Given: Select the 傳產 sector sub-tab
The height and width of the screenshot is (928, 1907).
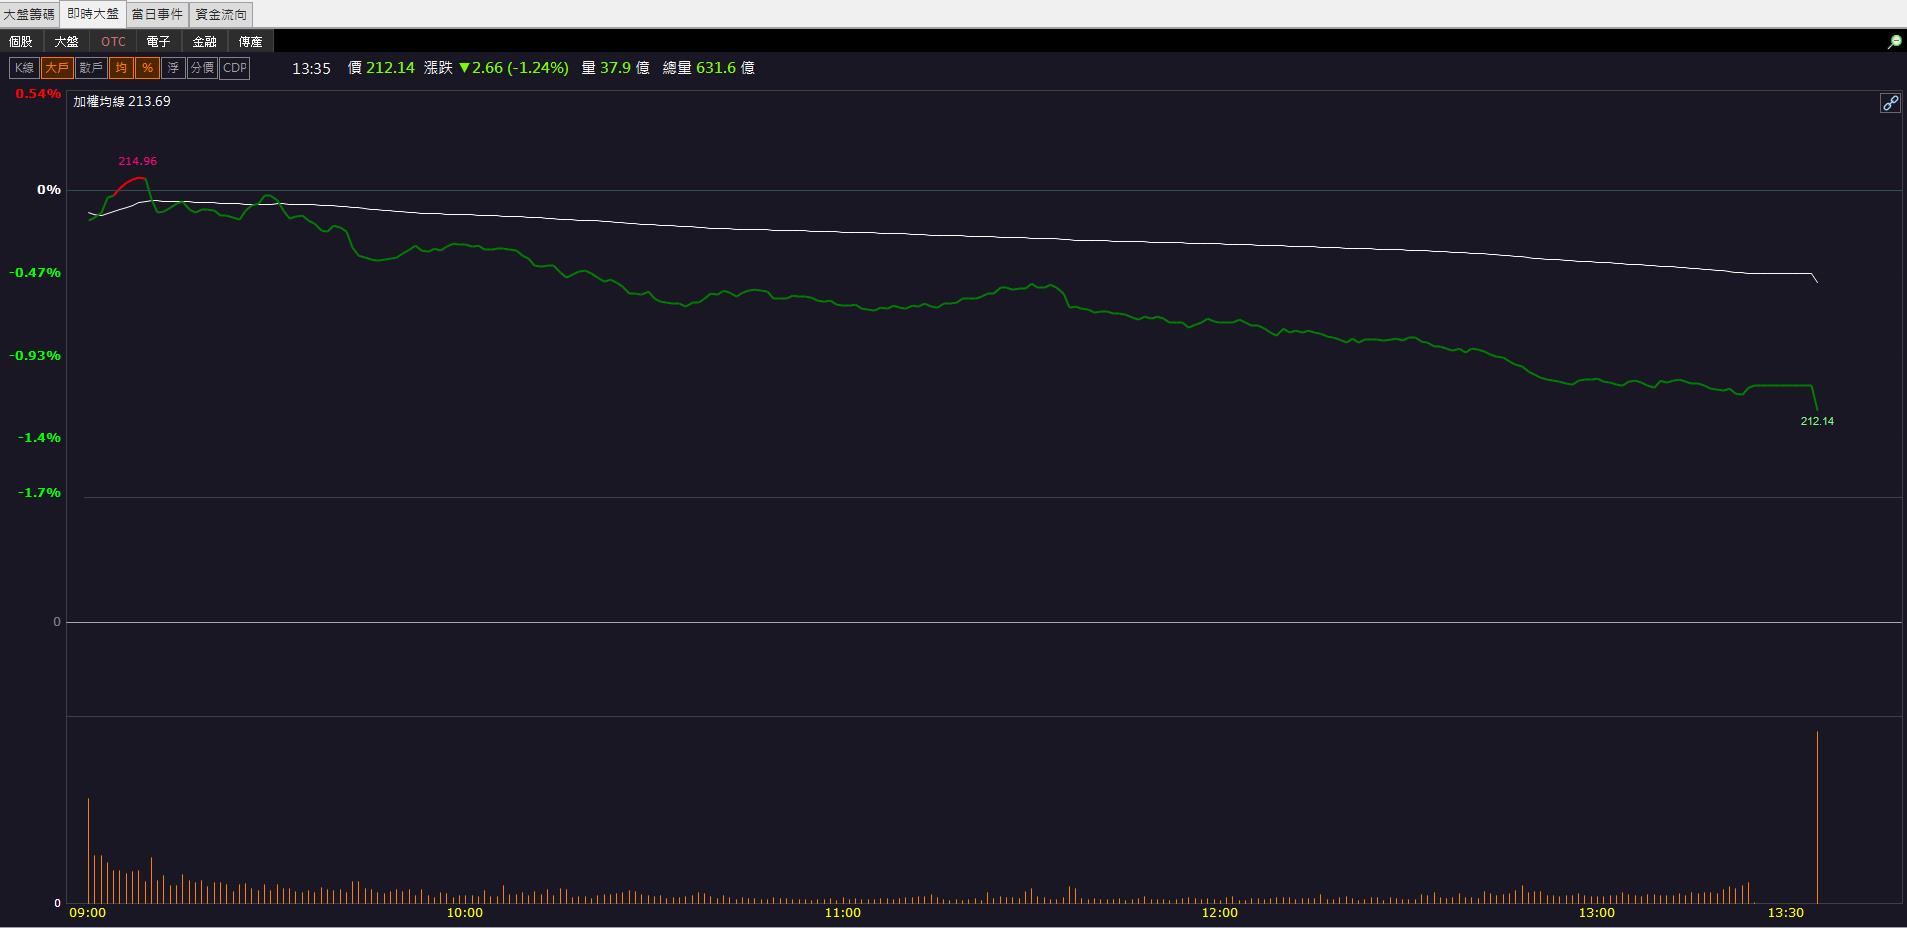Looking at the screenshot, I should (x=250, y=42).
